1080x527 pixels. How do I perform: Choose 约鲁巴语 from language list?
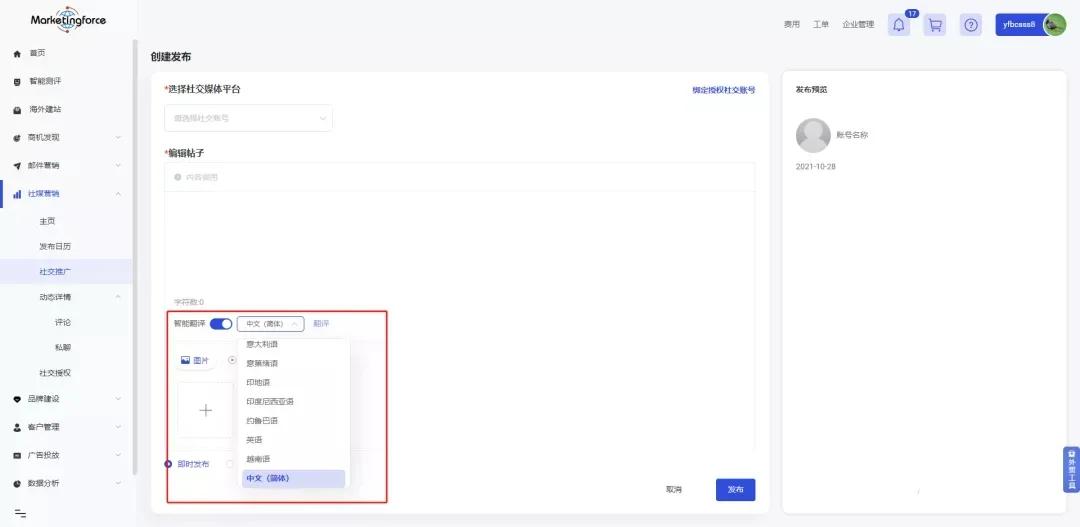293,421
